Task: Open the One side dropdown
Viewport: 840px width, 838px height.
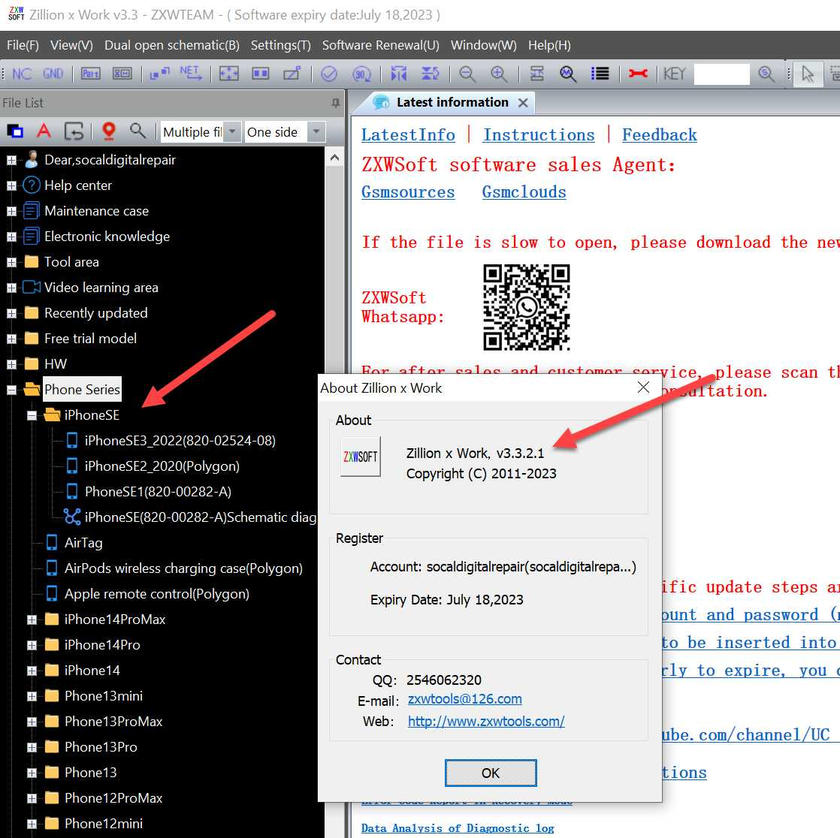Action: (316, 132)
